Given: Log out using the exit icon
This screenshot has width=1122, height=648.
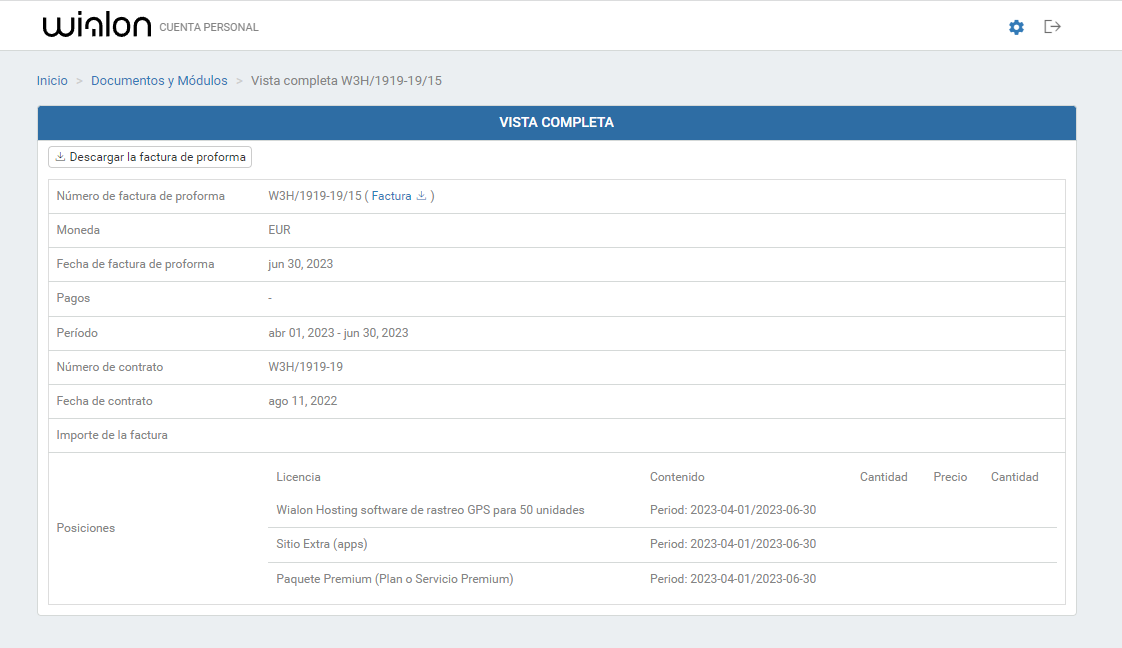Looking at the screenshot, I should coord(1052,27).
